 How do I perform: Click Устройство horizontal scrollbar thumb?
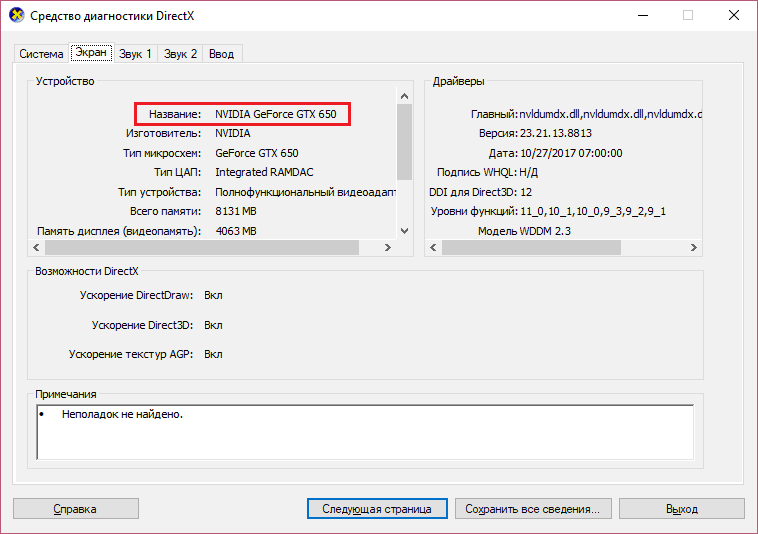(x=202, y=247)
